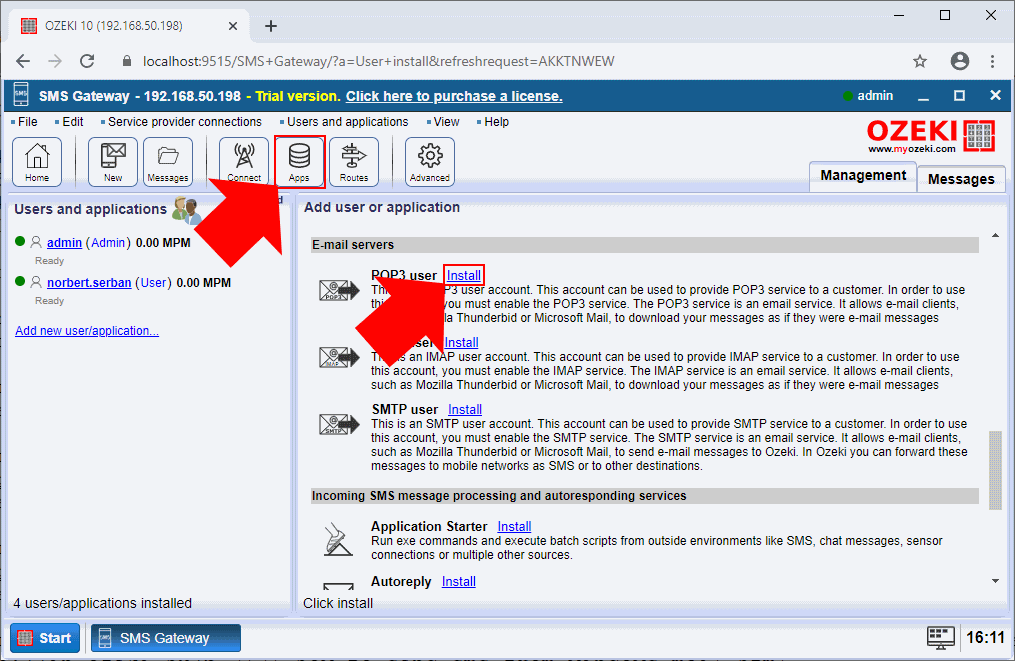The image size is (1015, 661).
Task: Click the admin status in title bar
Action: coord(869,96)
